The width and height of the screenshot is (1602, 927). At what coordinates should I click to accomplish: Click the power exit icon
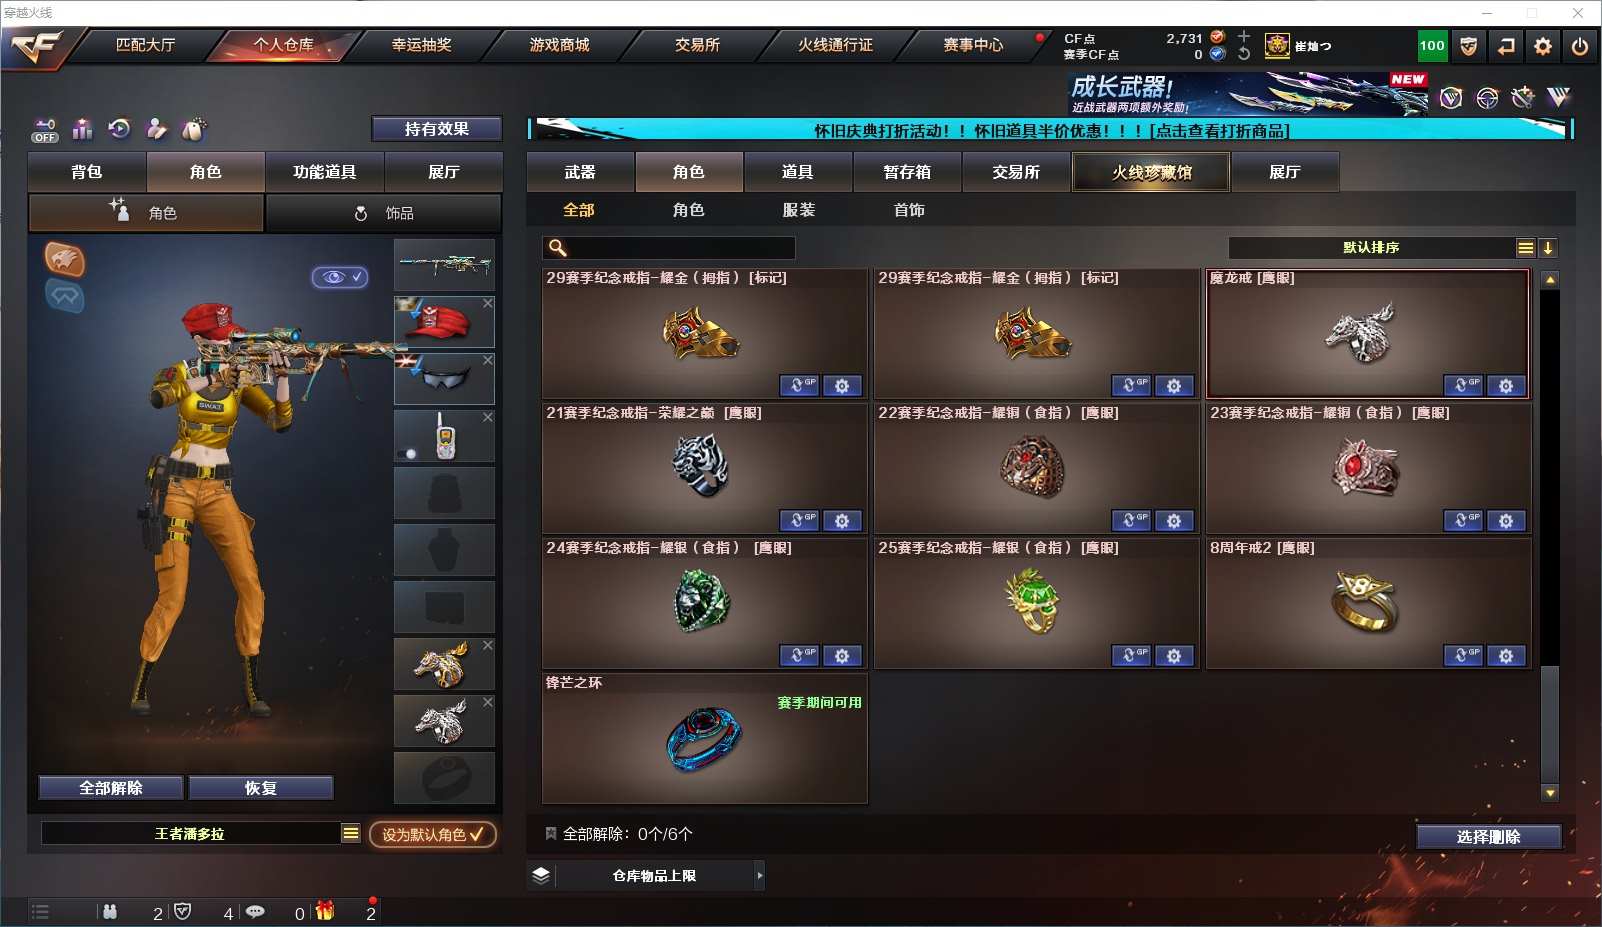pos(1580,46)
